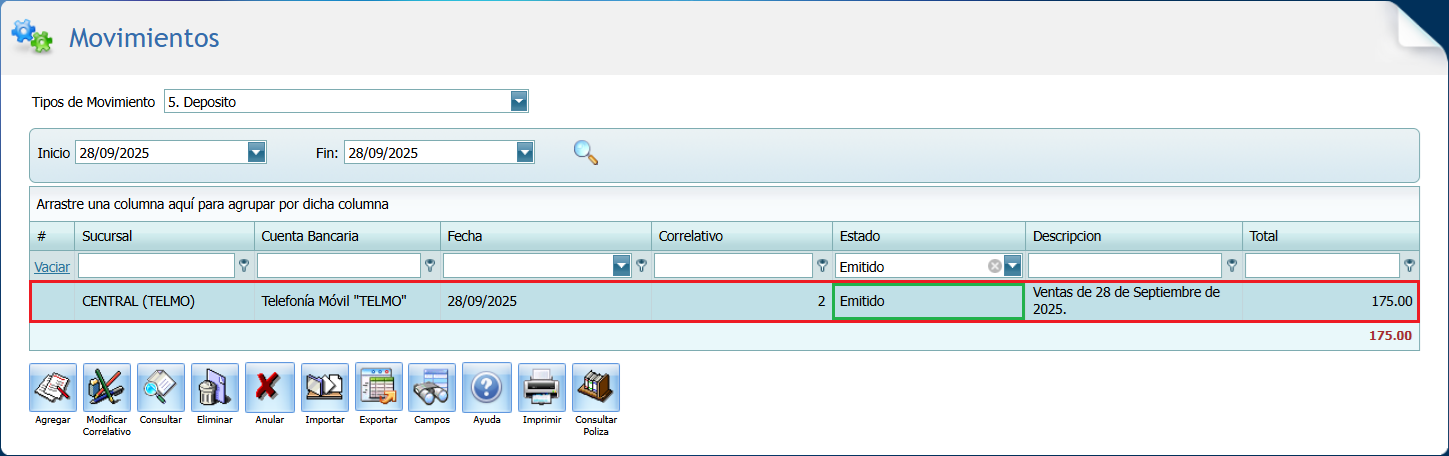The width and height of the screenshot is (1449, 456).
Task: Click the Consultar magnifier icon
Action: [161, 387]
